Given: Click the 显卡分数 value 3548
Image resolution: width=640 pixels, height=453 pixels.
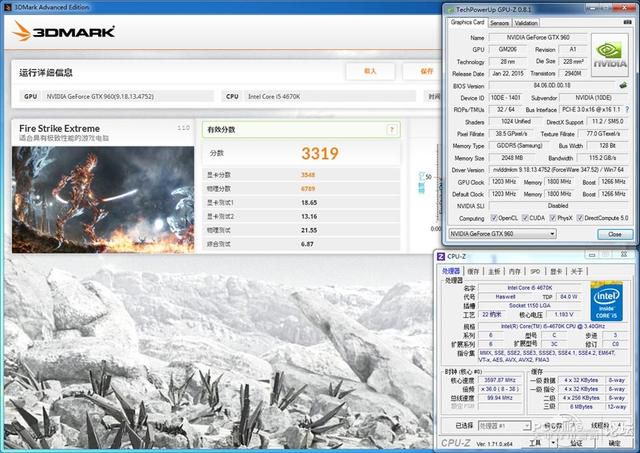Looking at the screenshot, I should (308, 175).
